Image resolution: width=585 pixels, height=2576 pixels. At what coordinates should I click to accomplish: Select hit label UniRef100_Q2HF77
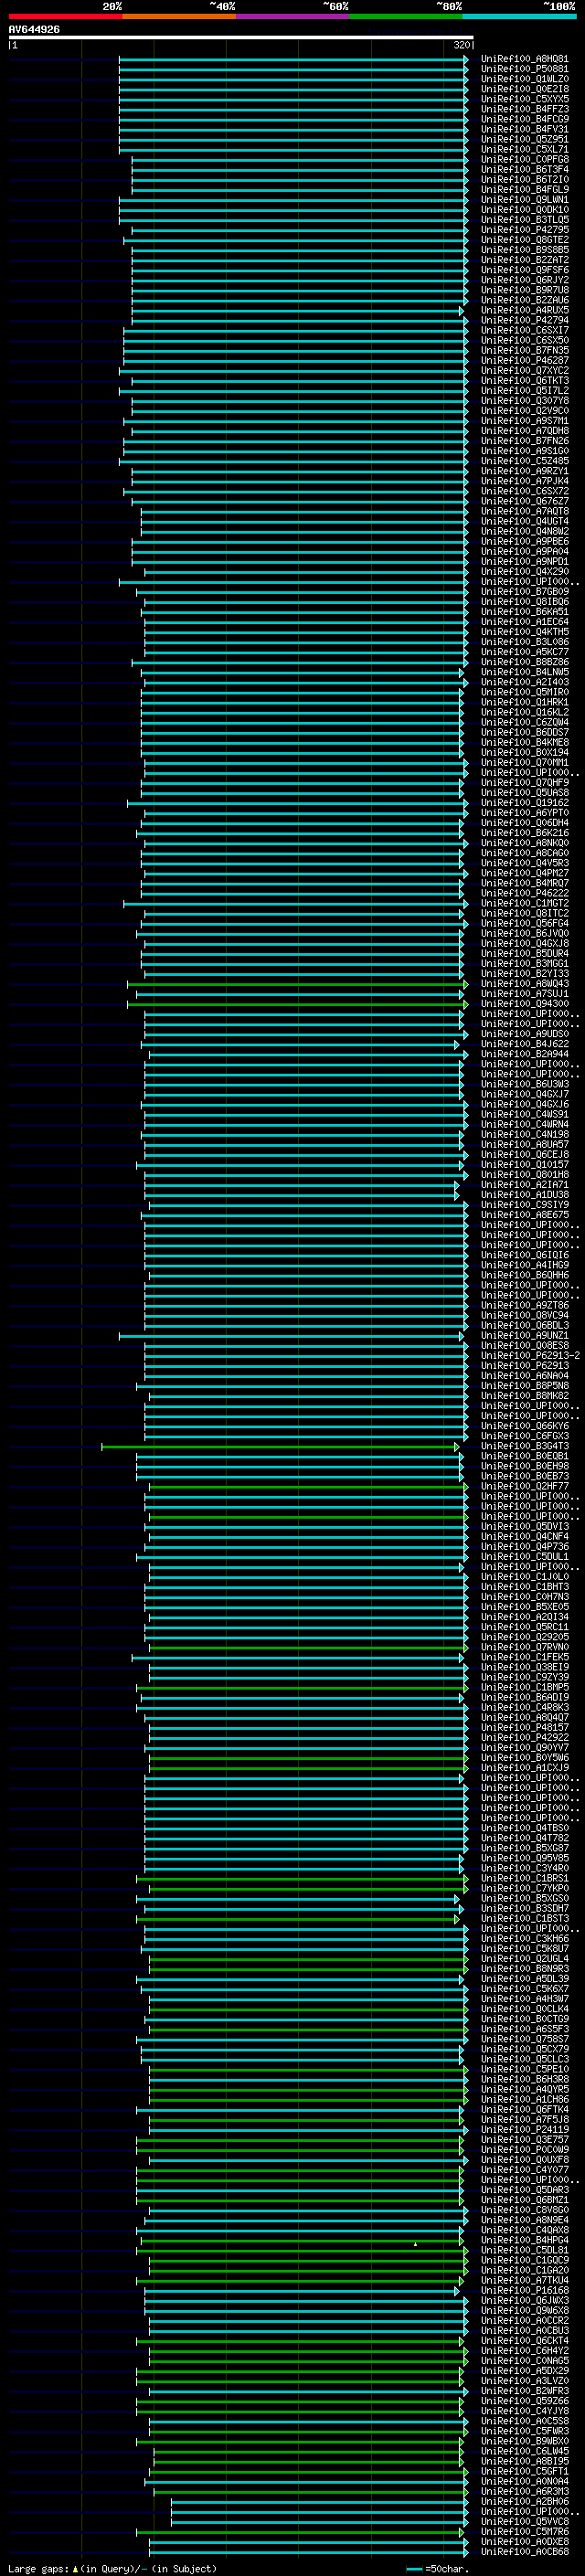pos(525,1486)
